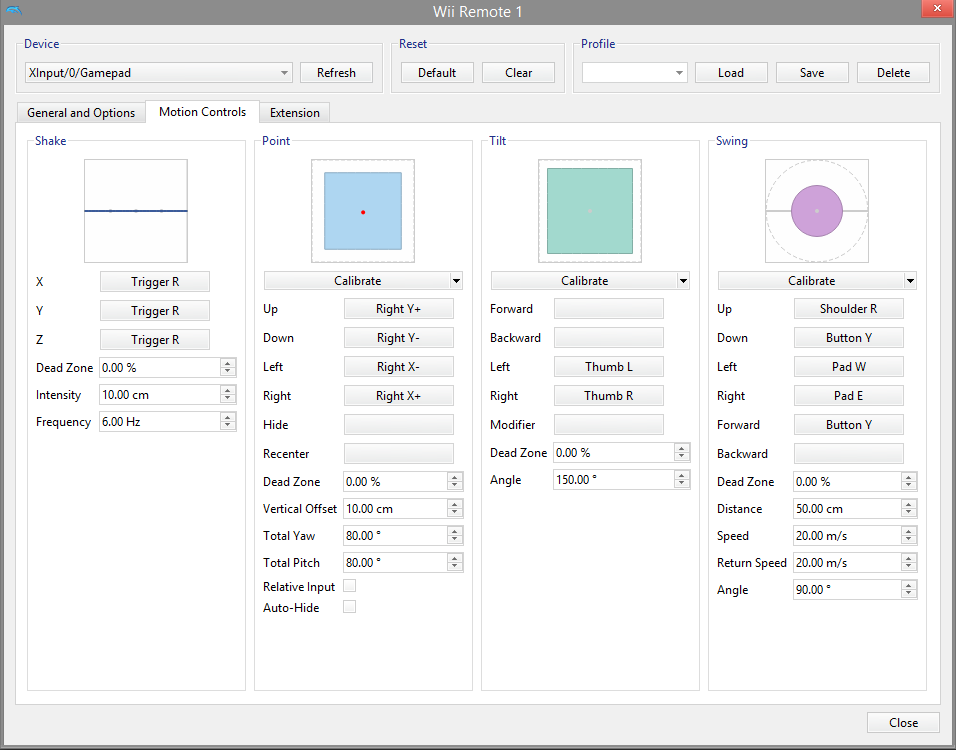The height and width of the screenshot is (750, 956).
Task: Click the Save profile button
Action: (x=812, y=73)
